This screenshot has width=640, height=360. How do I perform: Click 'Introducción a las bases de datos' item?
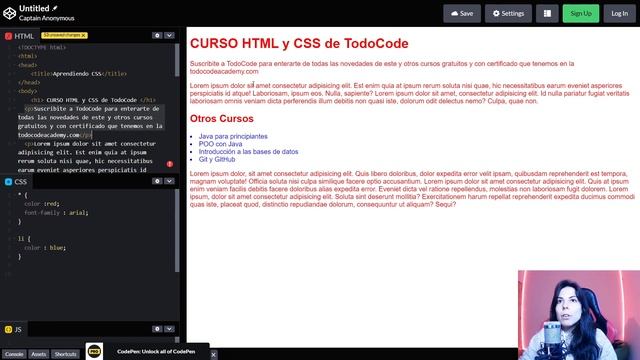pyautogui.click(x=248, y=151)
